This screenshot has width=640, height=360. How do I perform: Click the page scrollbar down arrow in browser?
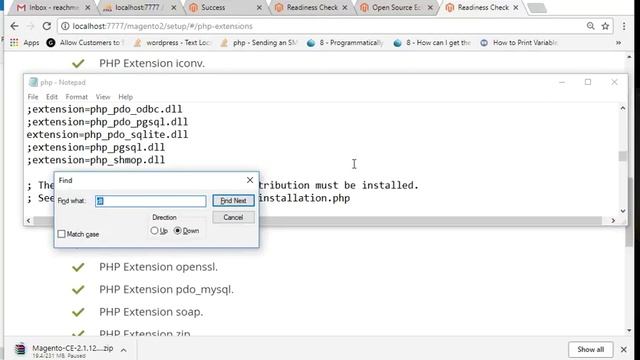[629, 330]
